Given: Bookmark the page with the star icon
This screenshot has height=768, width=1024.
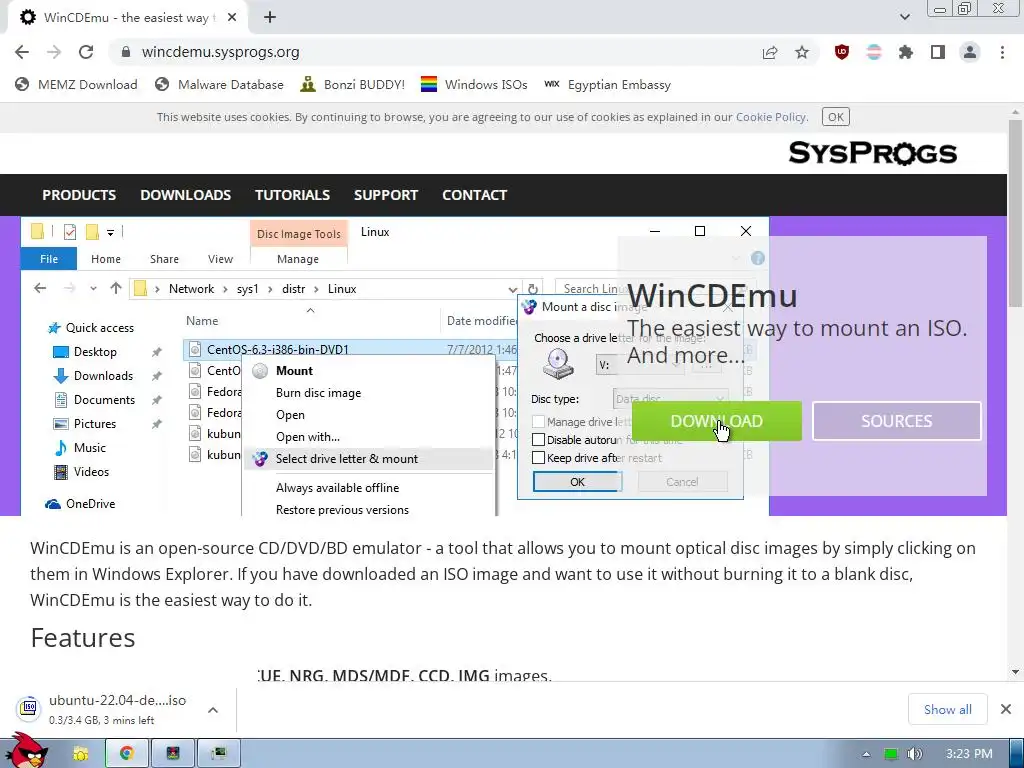Looking at the screenshot, I should [x=802, y=52].
